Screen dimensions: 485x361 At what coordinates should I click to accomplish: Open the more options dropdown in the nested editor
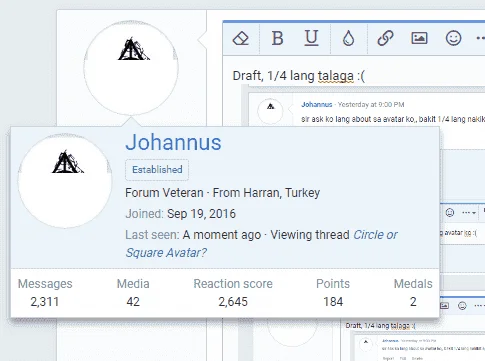click(x=468, y=213)
